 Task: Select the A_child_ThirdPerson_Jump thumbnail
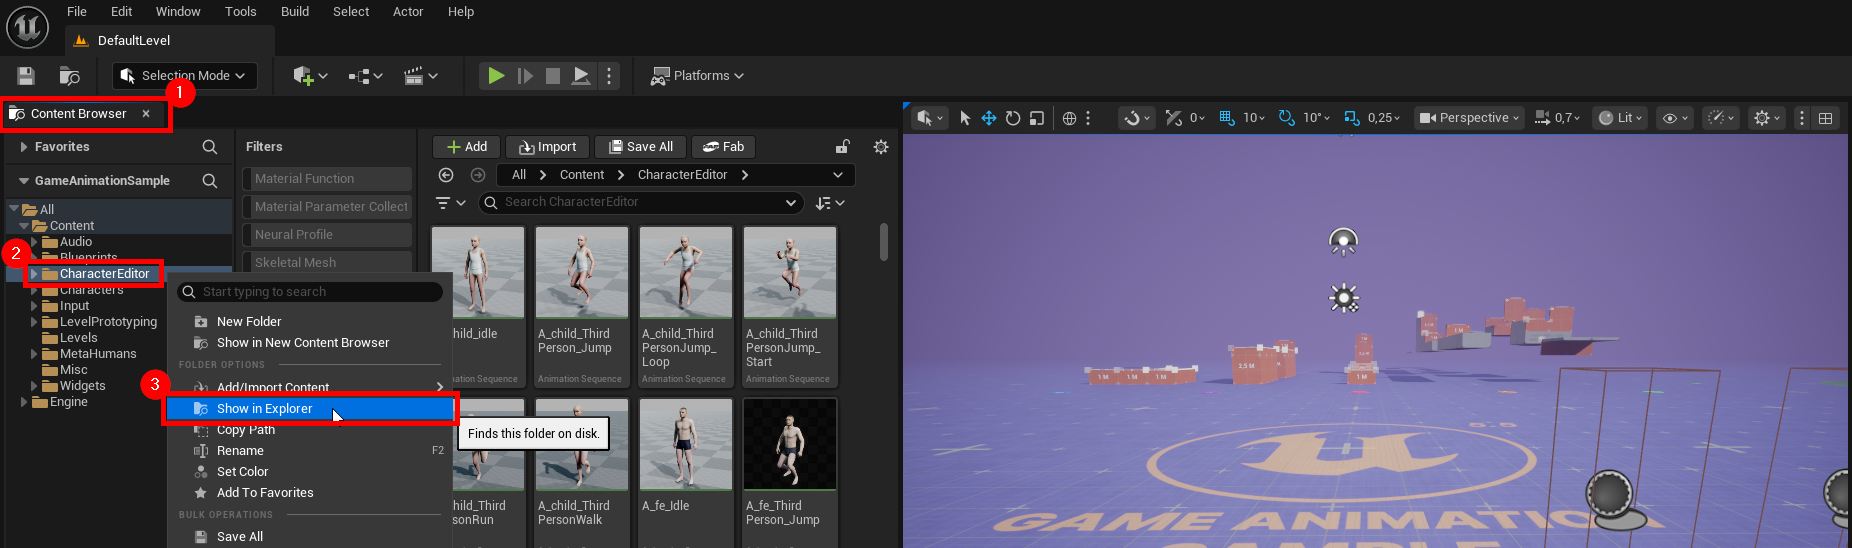(582, 273)
